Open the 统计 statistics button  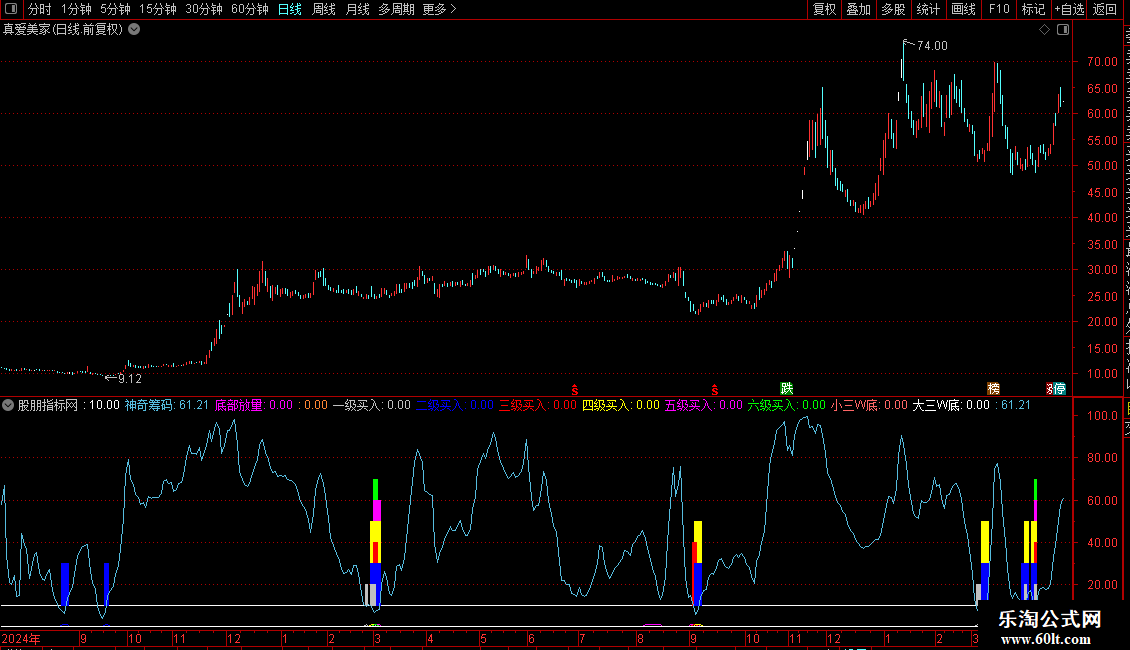point(927,9)
